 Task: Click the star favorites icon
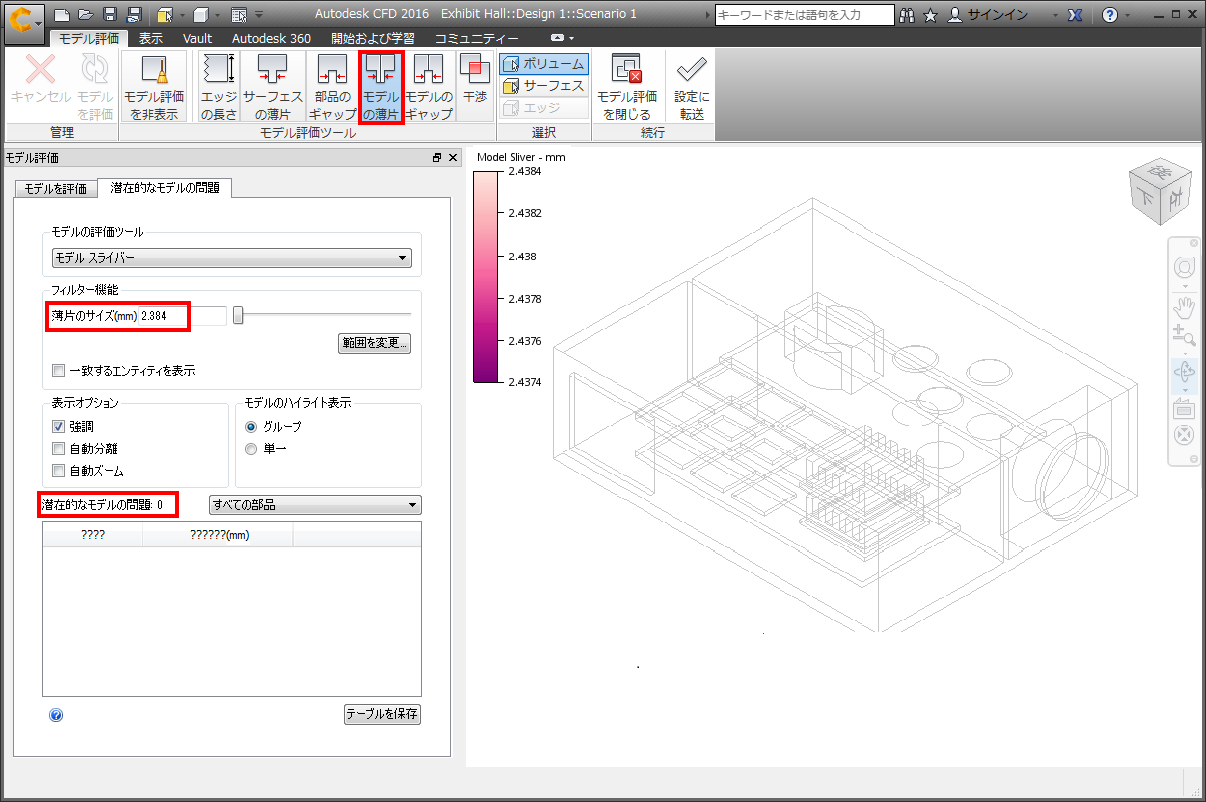click(930, 15)
